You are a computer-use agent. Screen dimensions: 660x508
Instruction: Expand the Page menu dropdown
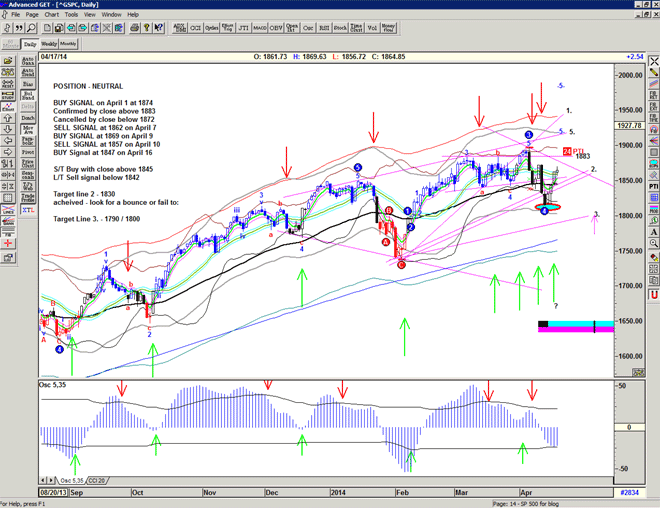pos(32,15)
